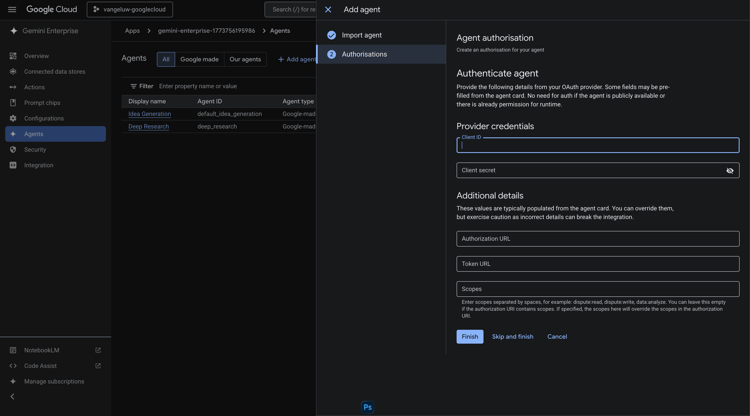Click the Add agent button
Screen dimensions: 750x416
(297, 59)
